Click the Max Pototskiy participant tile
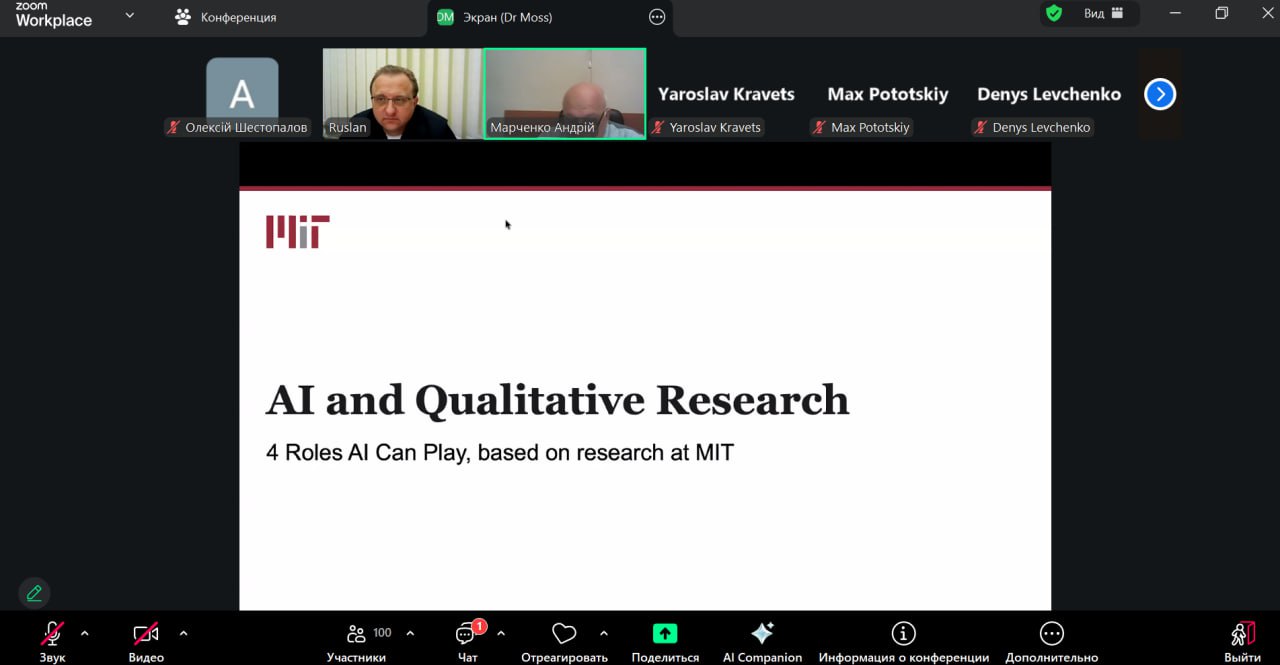1280x665 pixels. click(888, 93)
